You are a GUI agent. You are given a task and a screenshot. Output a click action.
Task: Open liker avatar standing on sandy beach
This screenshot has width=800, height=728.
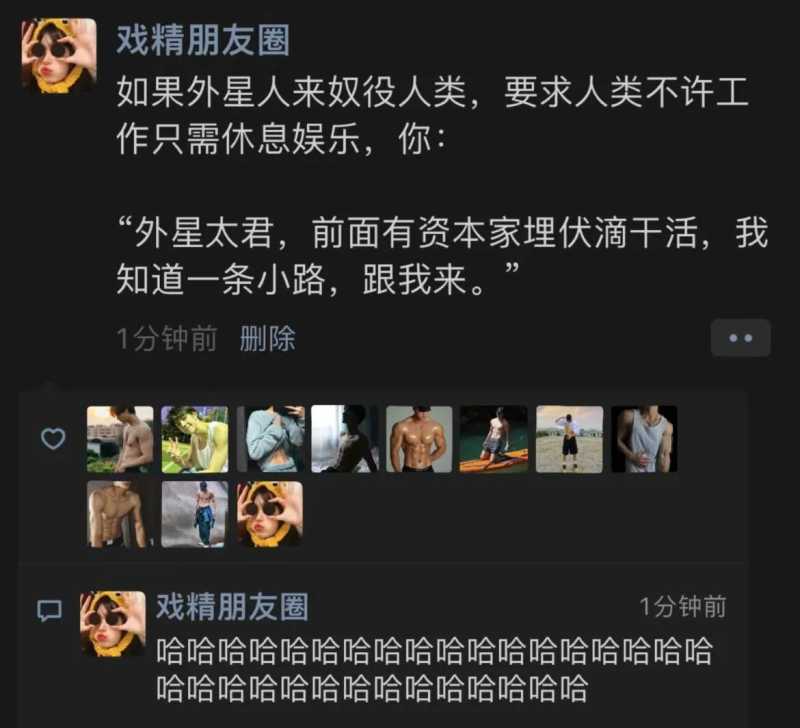pyautogui.click(x=569, y=439)
